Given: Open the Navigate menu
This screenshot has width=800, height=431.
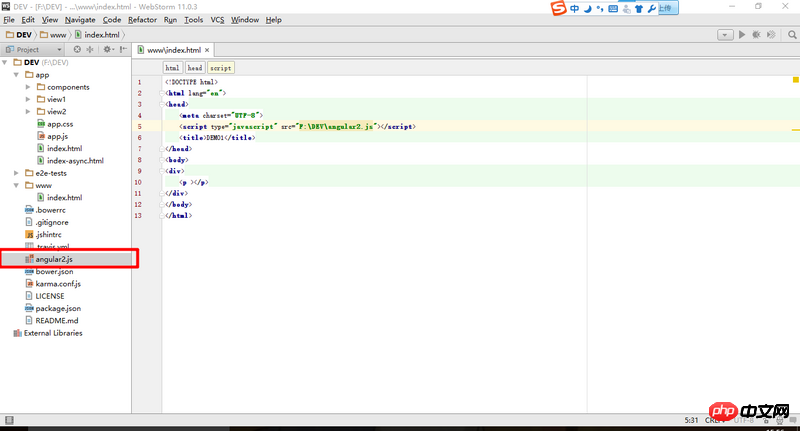Looking at the screenshot, I should 80,20.
